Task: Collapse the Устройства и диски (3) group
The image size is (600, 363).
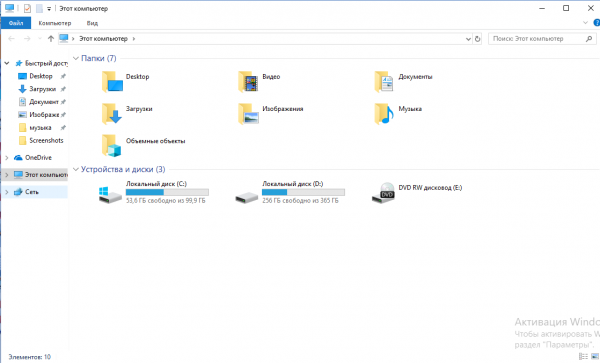Action: click(76, 169)
